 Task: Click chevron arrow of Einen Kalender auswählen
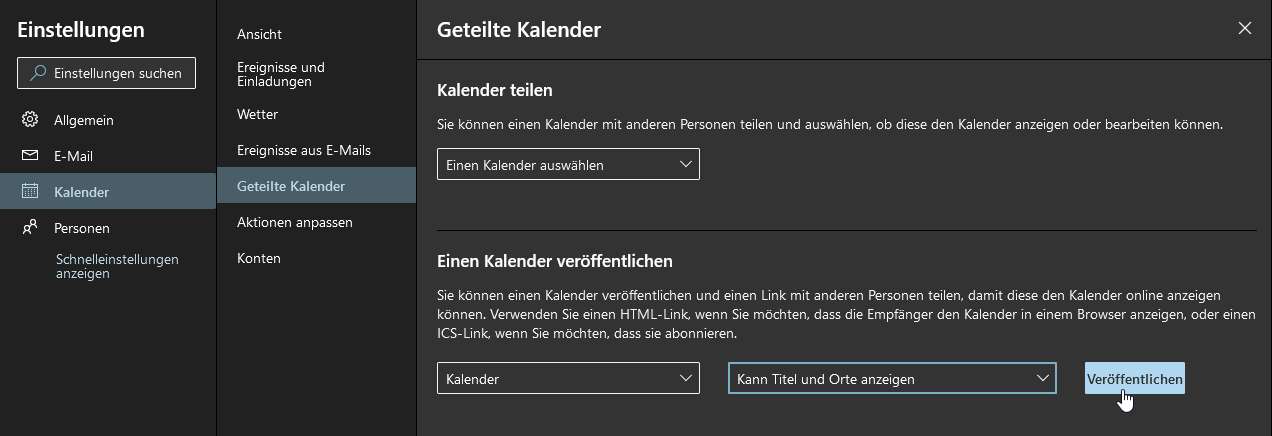tap(685, 164)
